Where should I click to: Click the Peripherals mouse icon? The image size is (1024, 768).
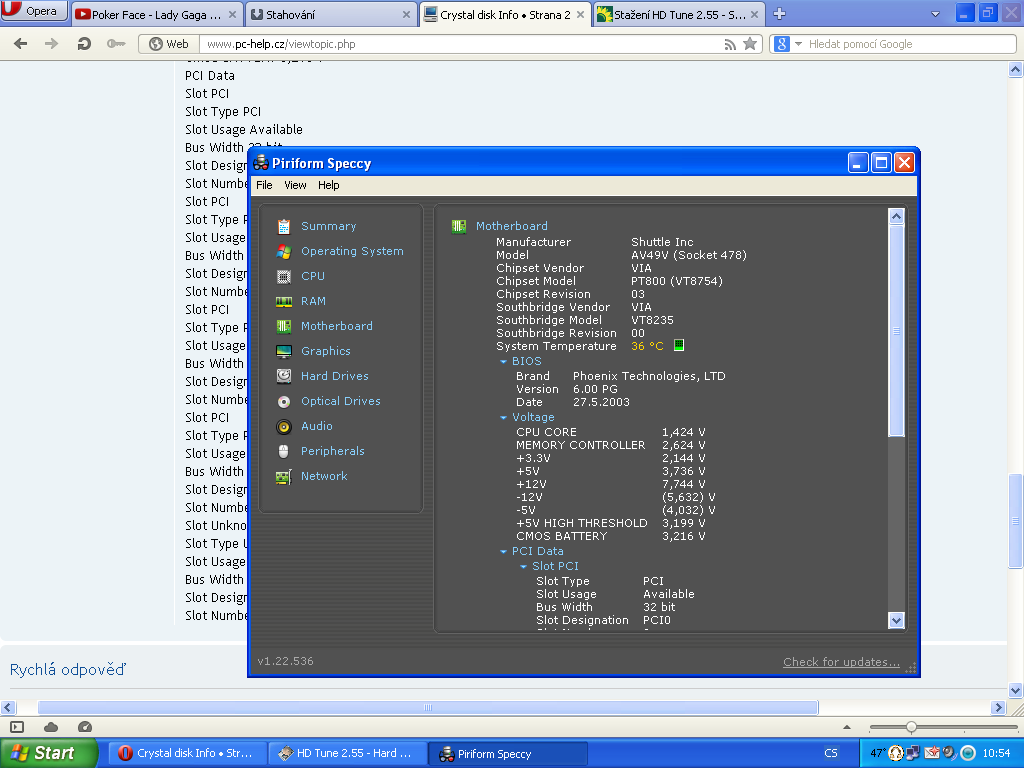[283, 451]
